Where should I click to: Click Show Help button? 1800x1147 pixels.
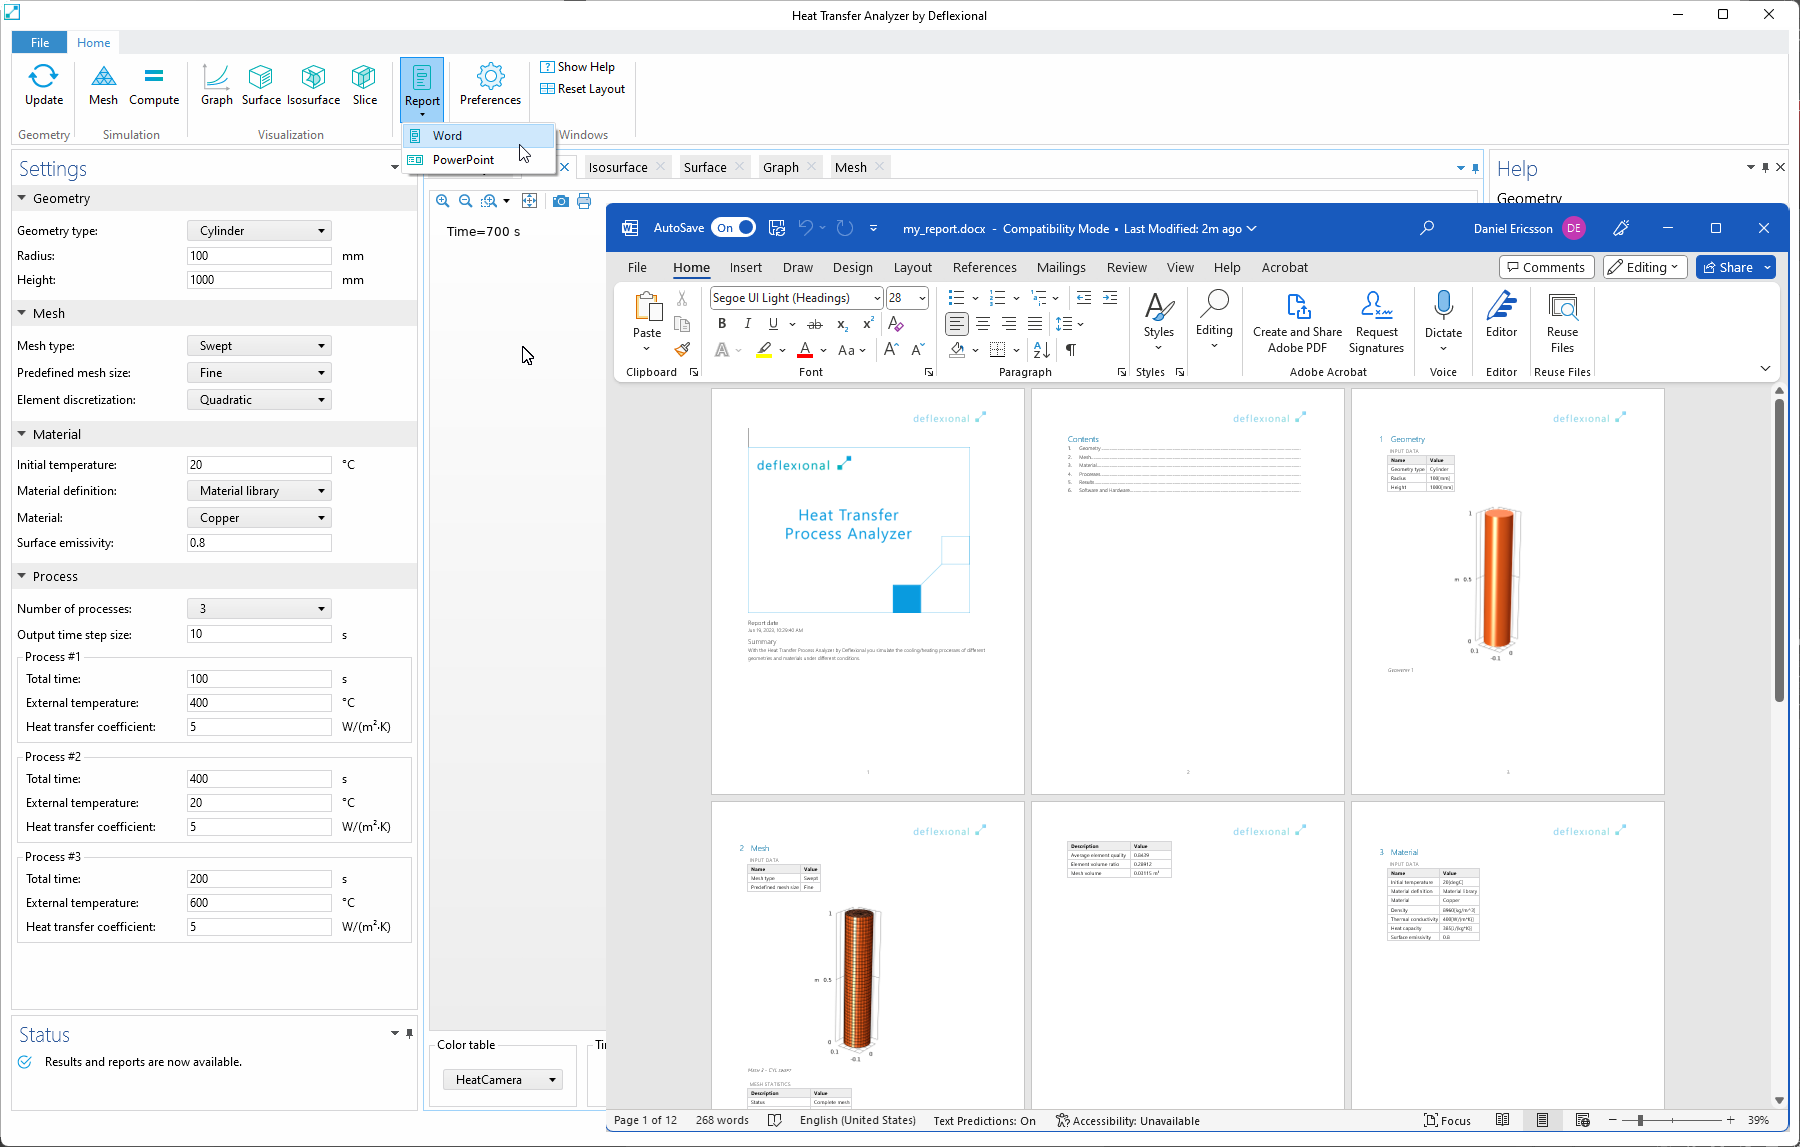(x=578, y=67)
